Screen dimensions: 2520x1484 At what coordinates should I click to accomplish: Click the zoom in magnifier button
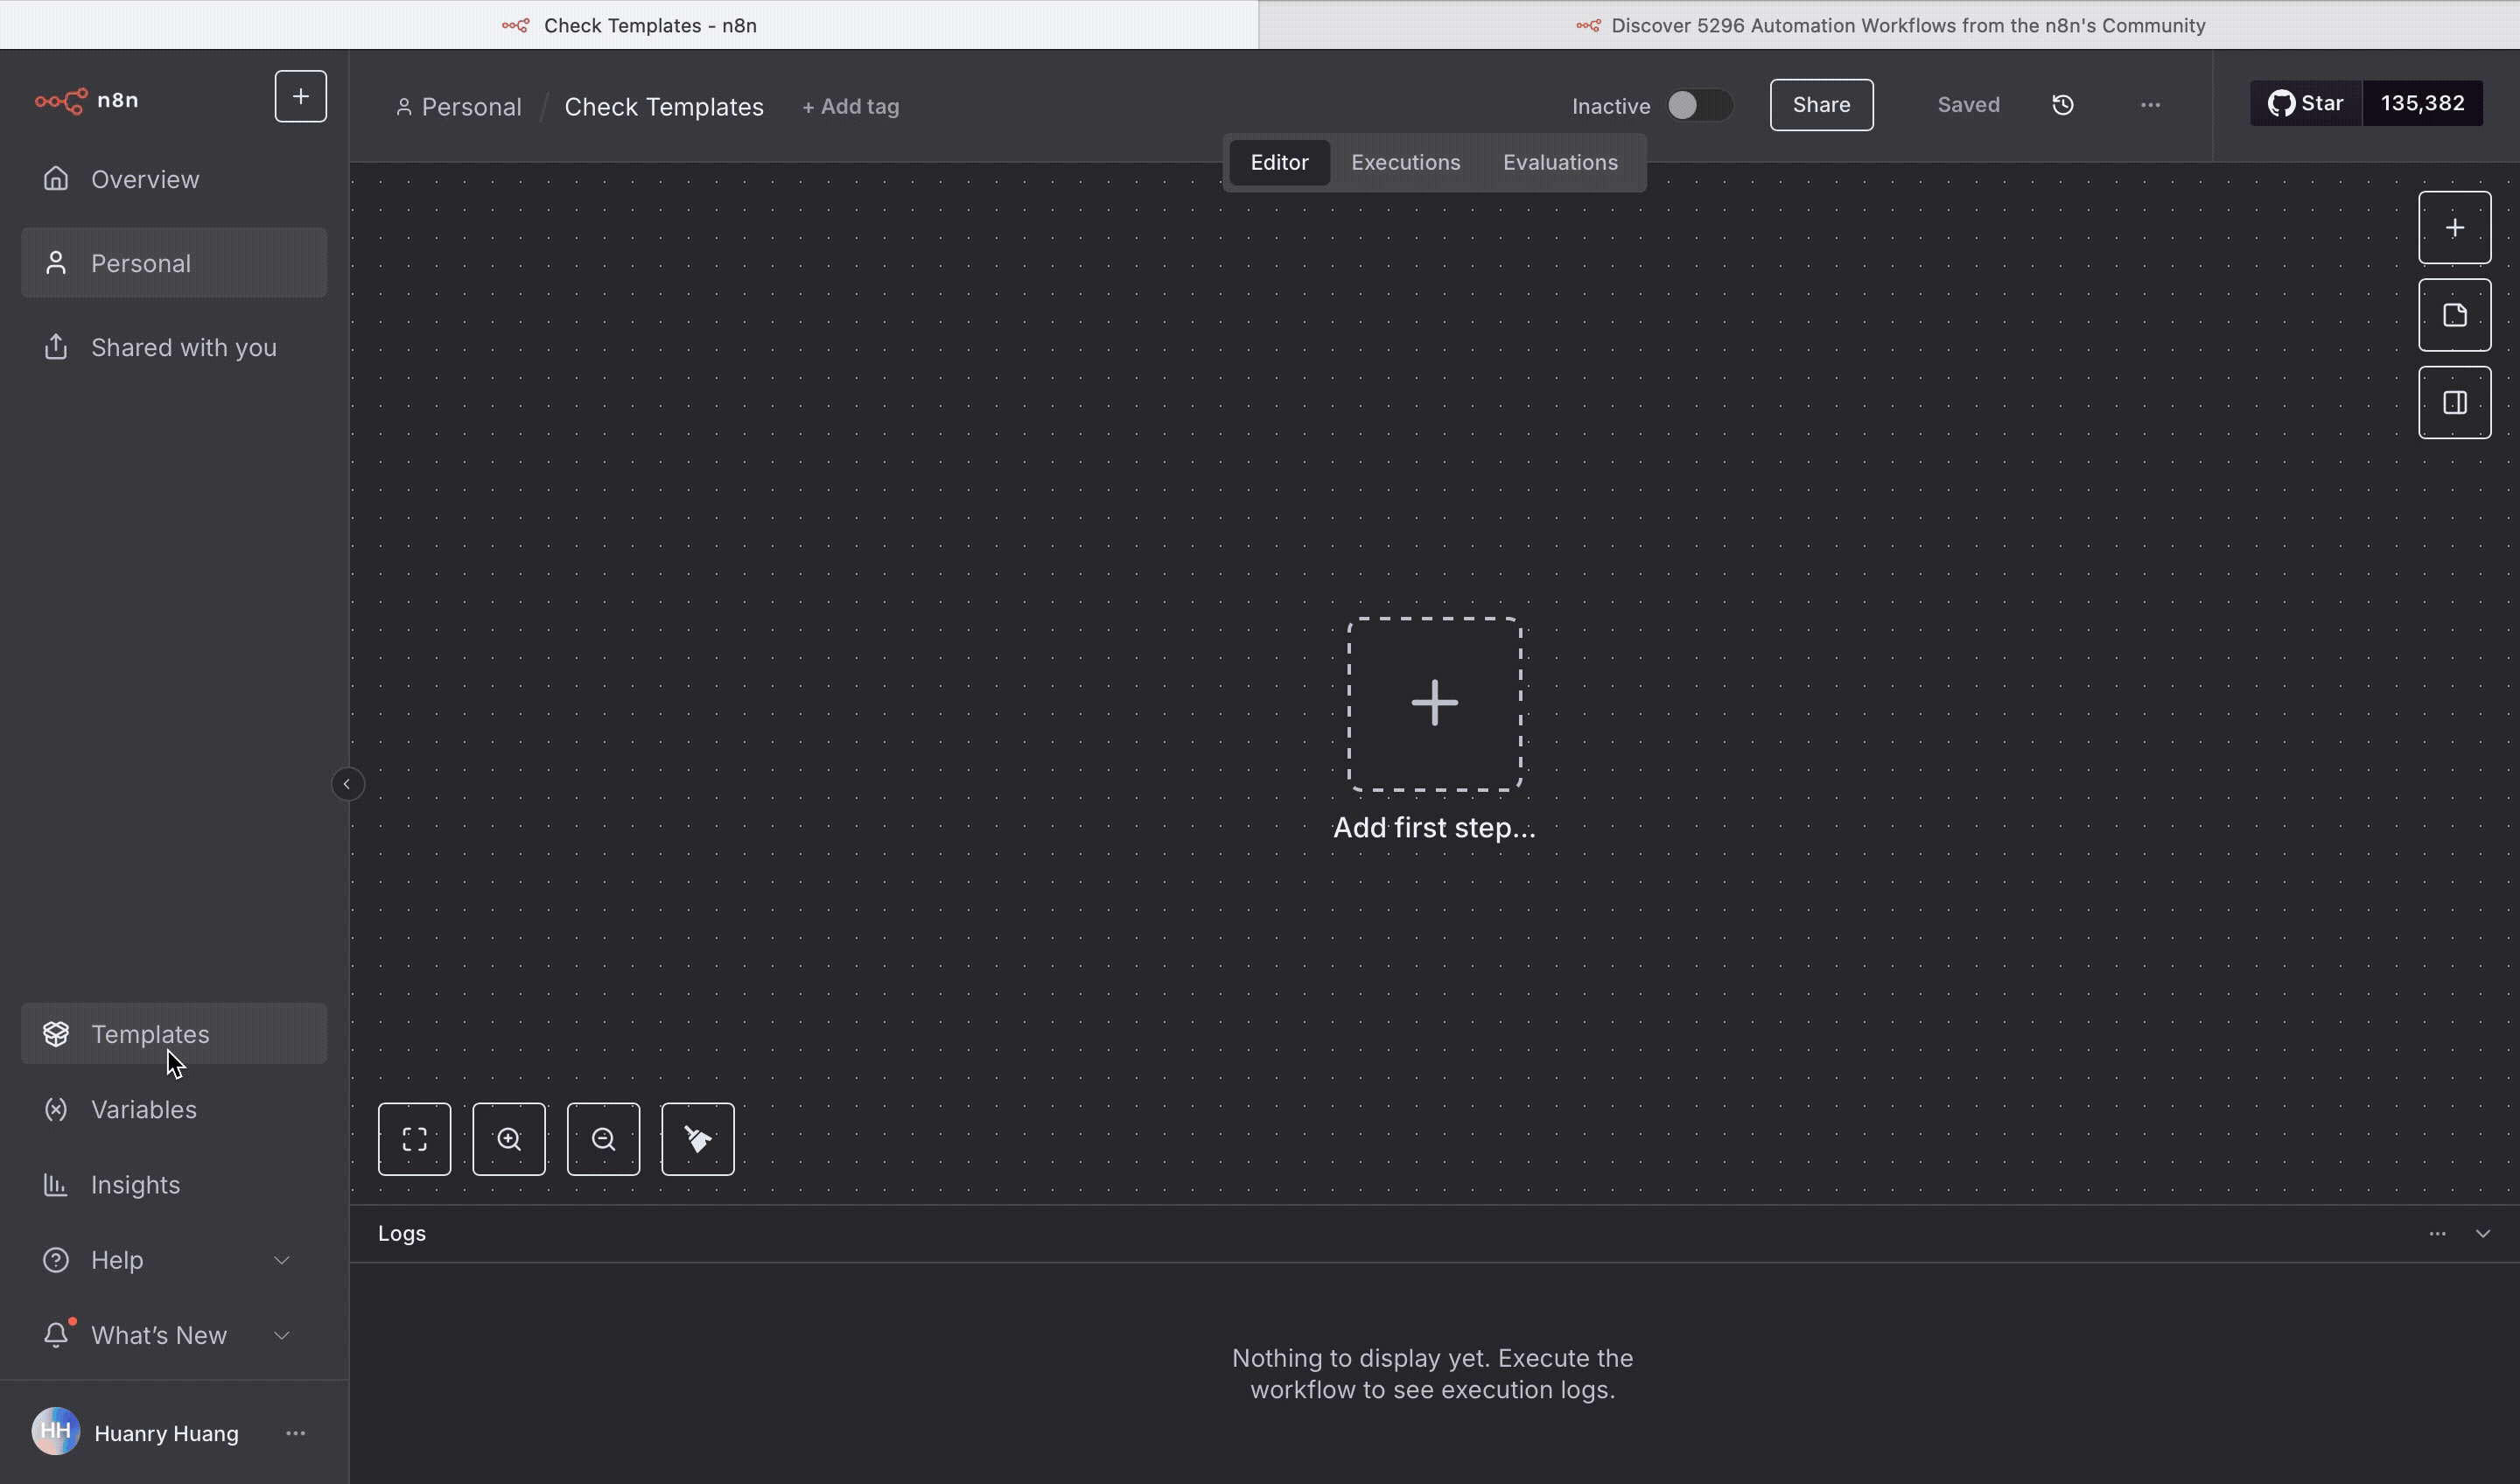(509, 1139)
